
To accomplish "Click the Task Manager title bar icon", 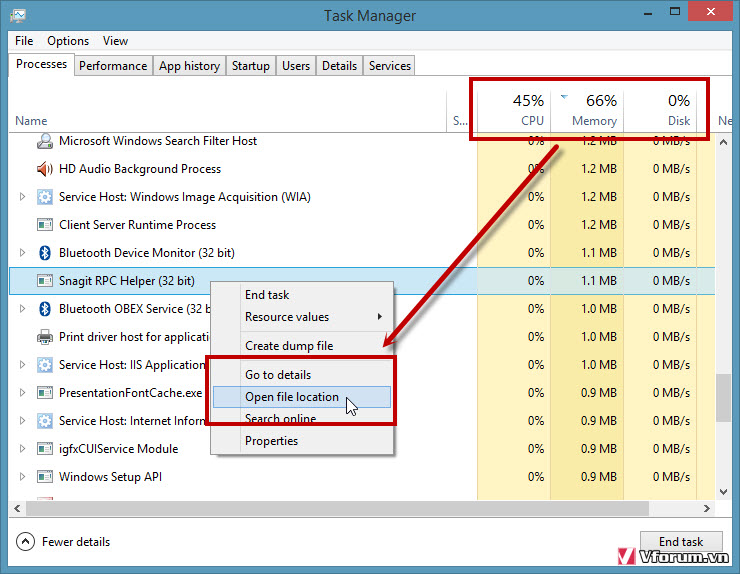I will click(17, 16).
